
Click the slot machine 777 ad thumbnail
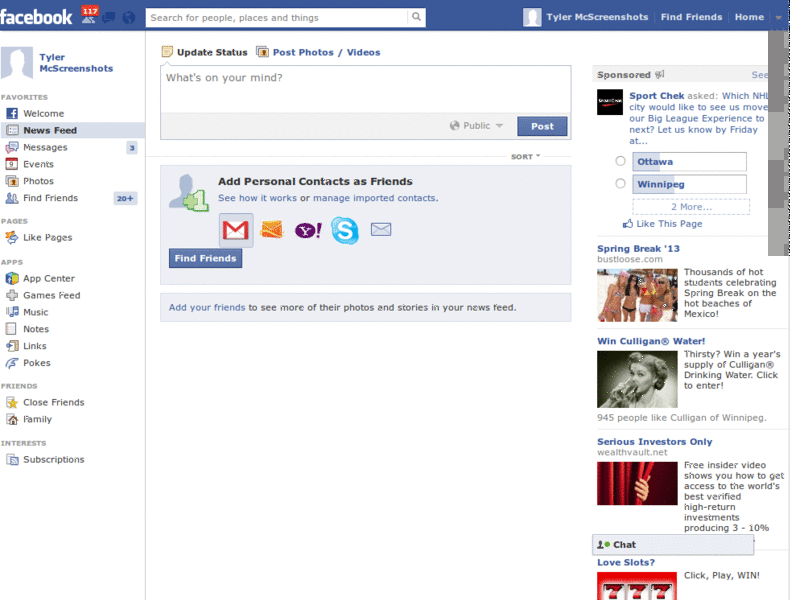[637, 586]
